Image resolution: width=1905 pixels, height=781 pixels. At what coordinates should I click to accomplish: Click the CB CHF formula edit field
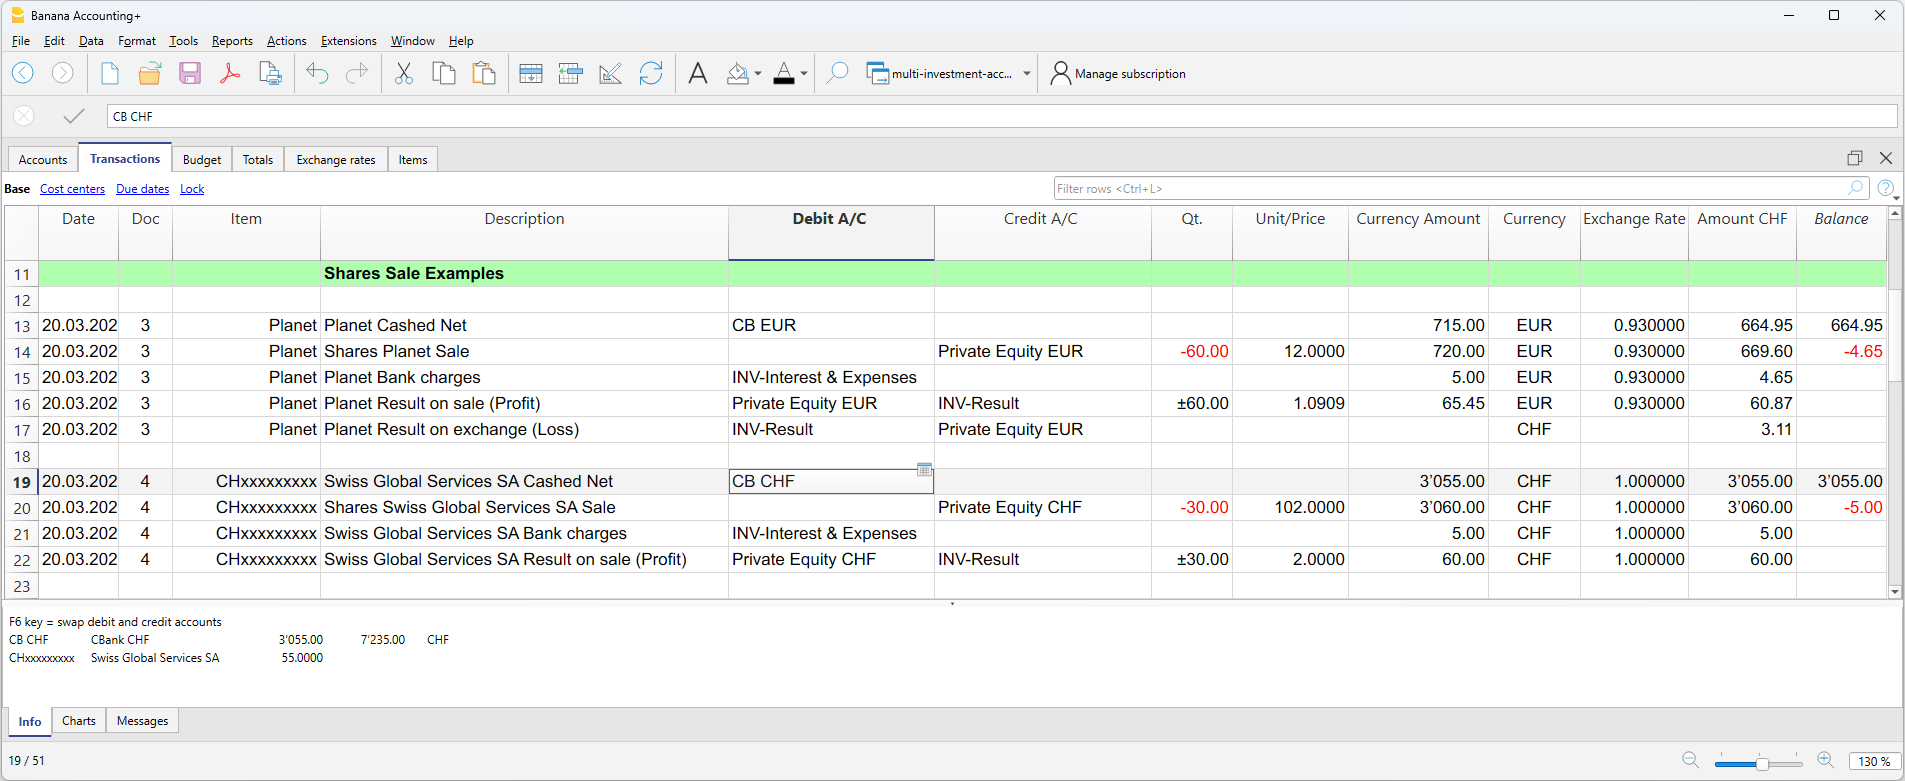(1002, 116)
